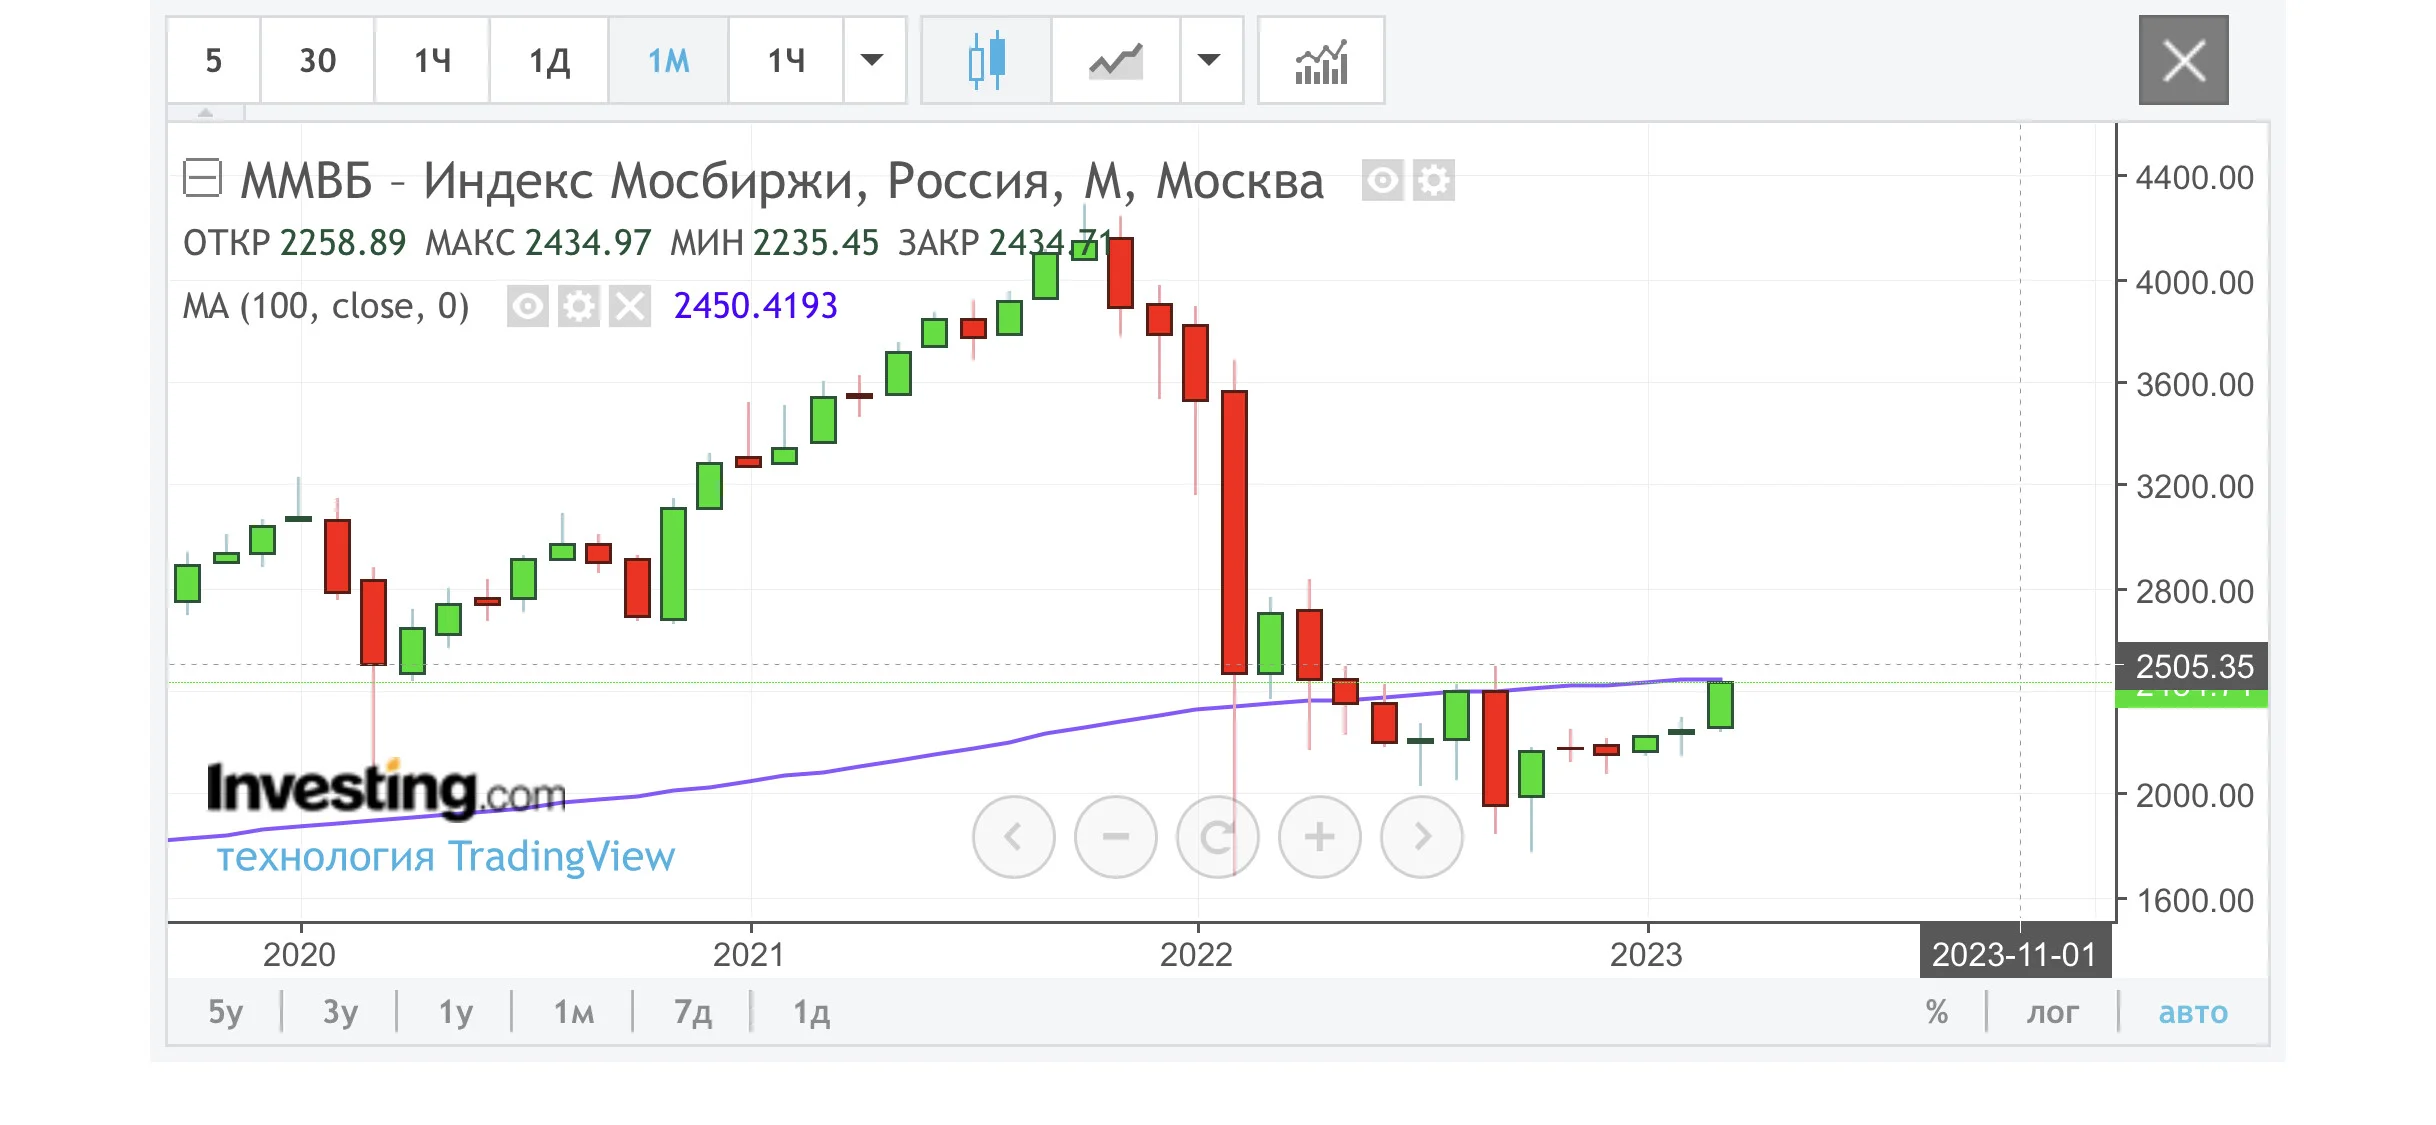Select the 1Д timeframe tab
2436x1125 pixels.
click(549, 60)
